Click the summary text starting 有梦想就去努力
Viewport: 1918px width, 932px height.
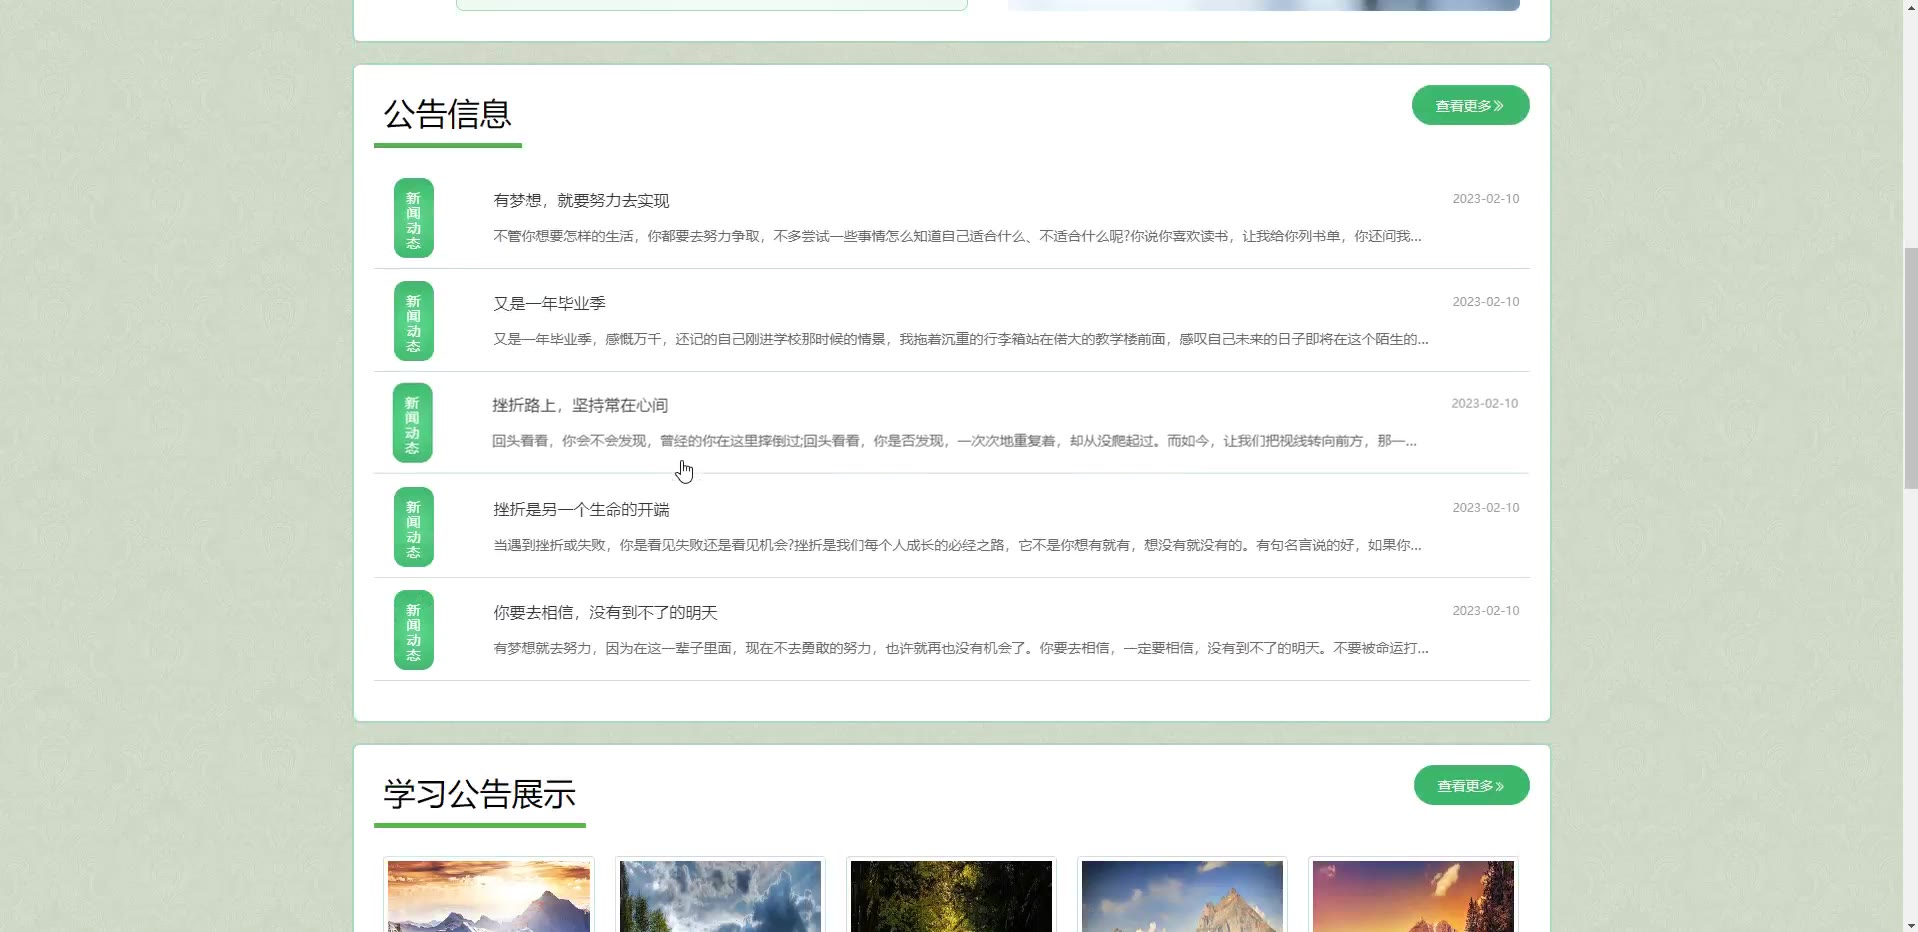tap(960, 648)
